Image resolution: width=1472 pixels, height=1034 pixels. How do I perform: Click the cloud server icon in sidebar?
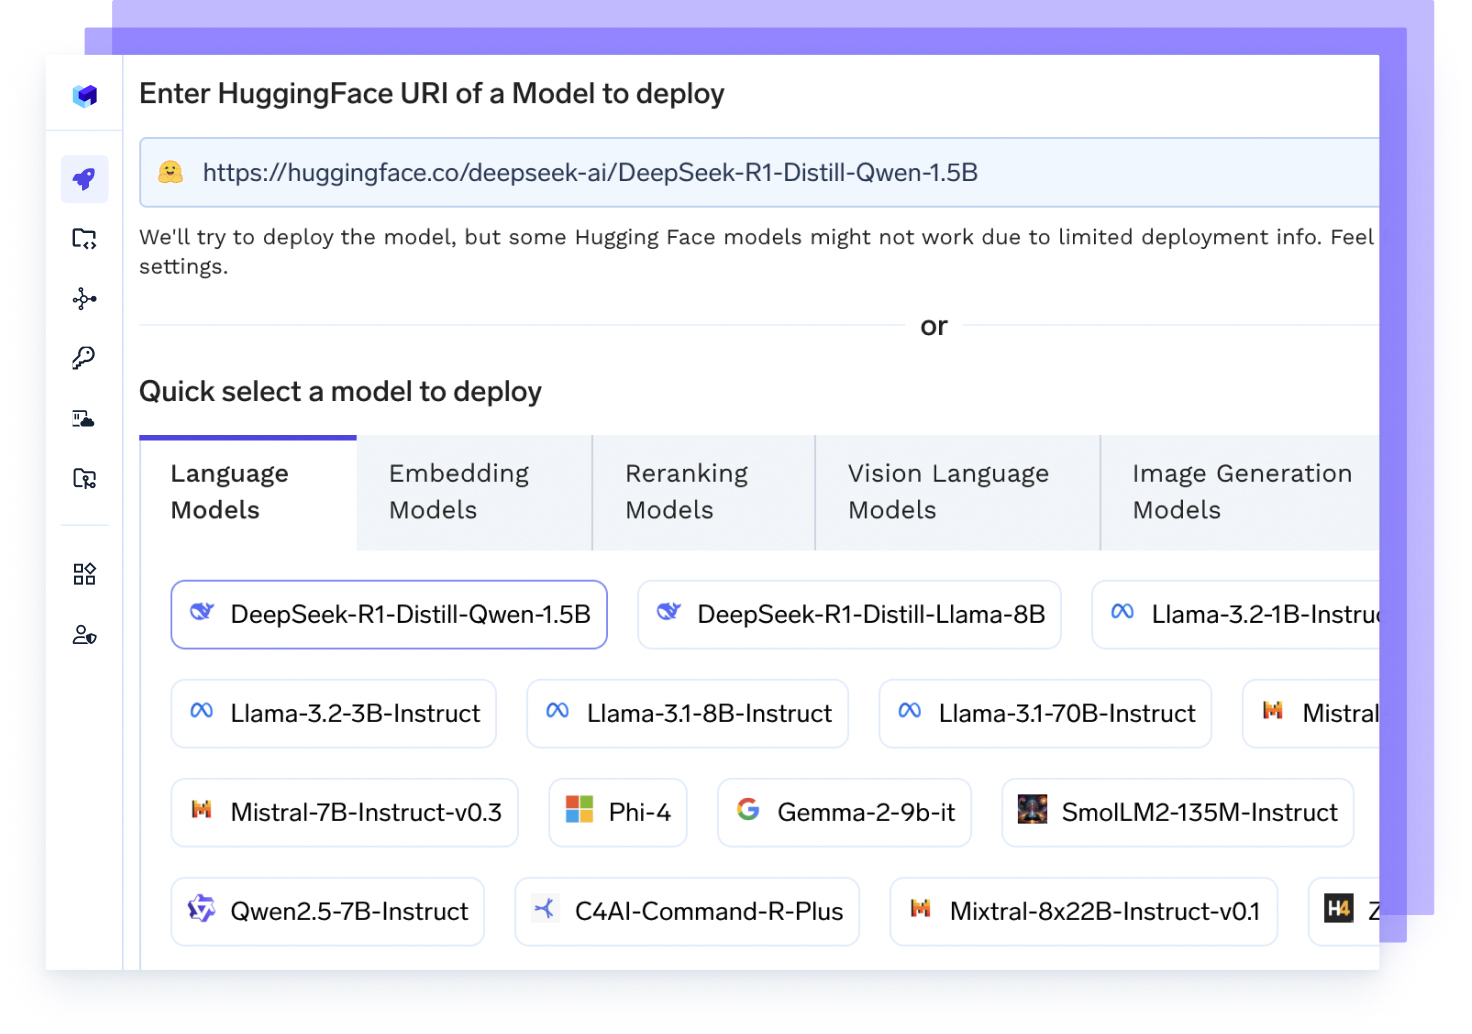click(x=84, y=419)
